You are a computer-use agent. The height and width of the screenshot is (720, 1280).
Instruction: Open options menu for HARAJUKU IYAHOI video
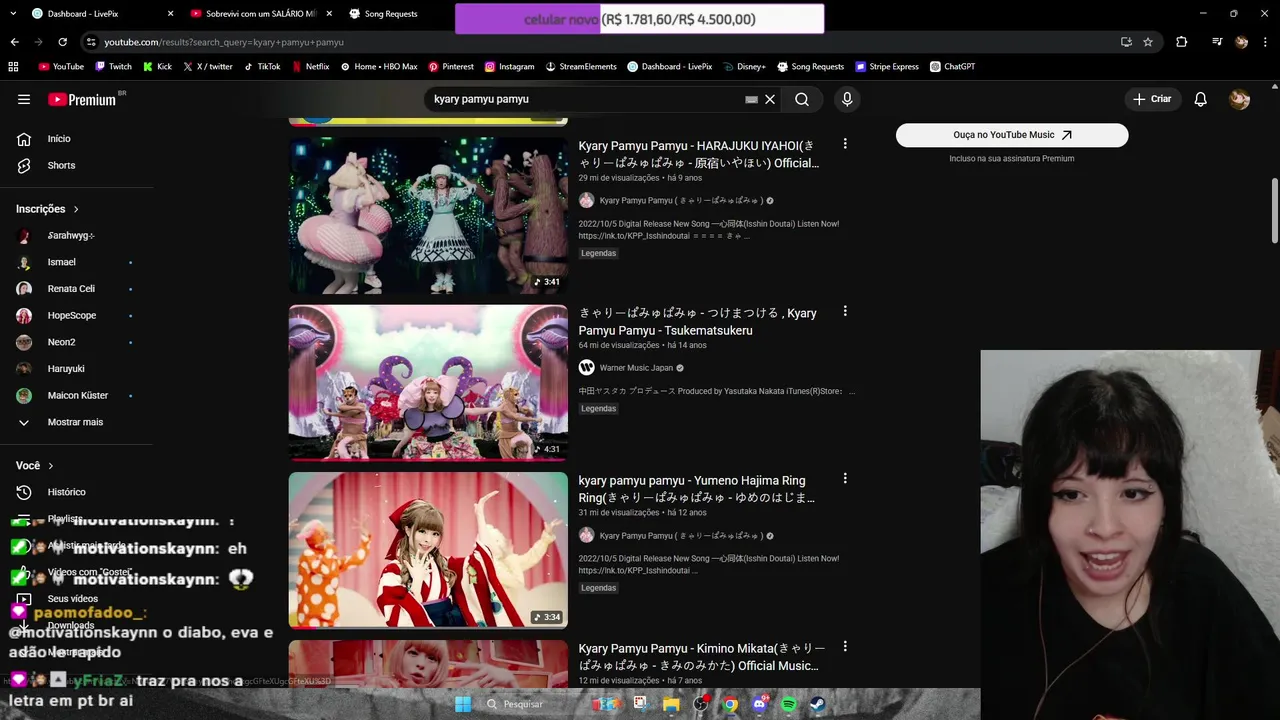pos(845,144)
